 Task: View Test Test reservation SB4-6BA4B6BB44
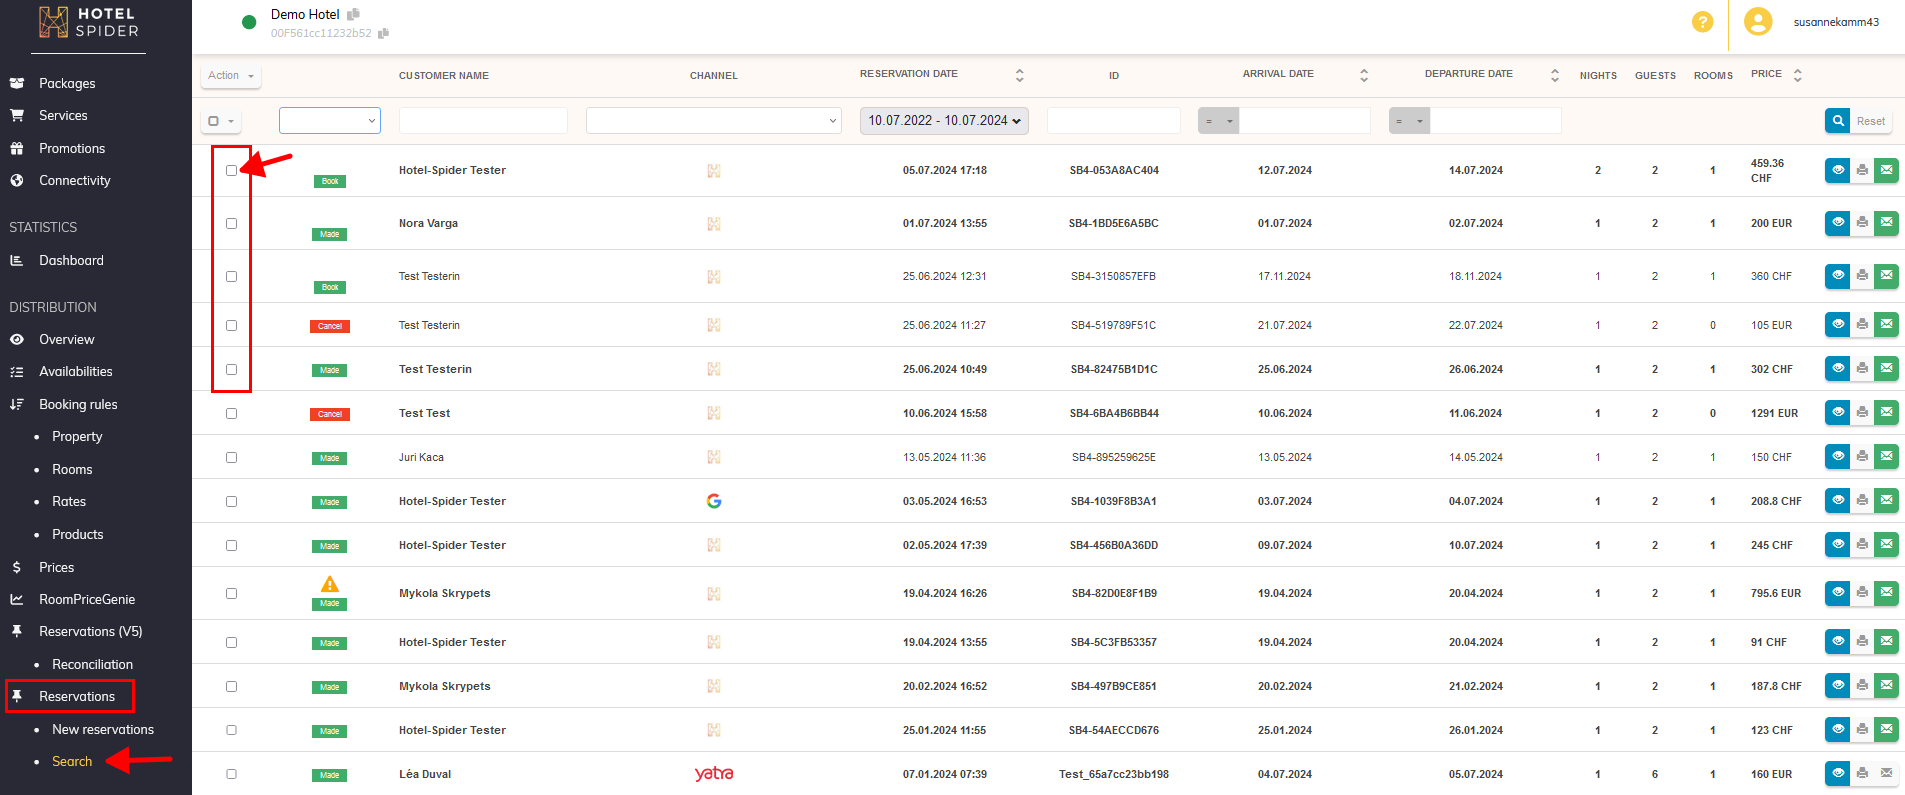click(1837, 413)
